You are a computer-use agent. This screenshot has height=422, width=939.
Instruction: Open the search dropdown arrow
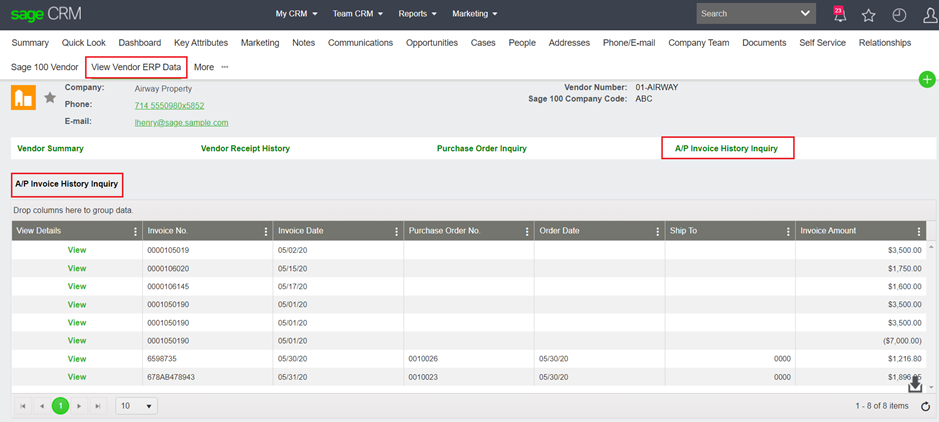click(x=805, y=13)
